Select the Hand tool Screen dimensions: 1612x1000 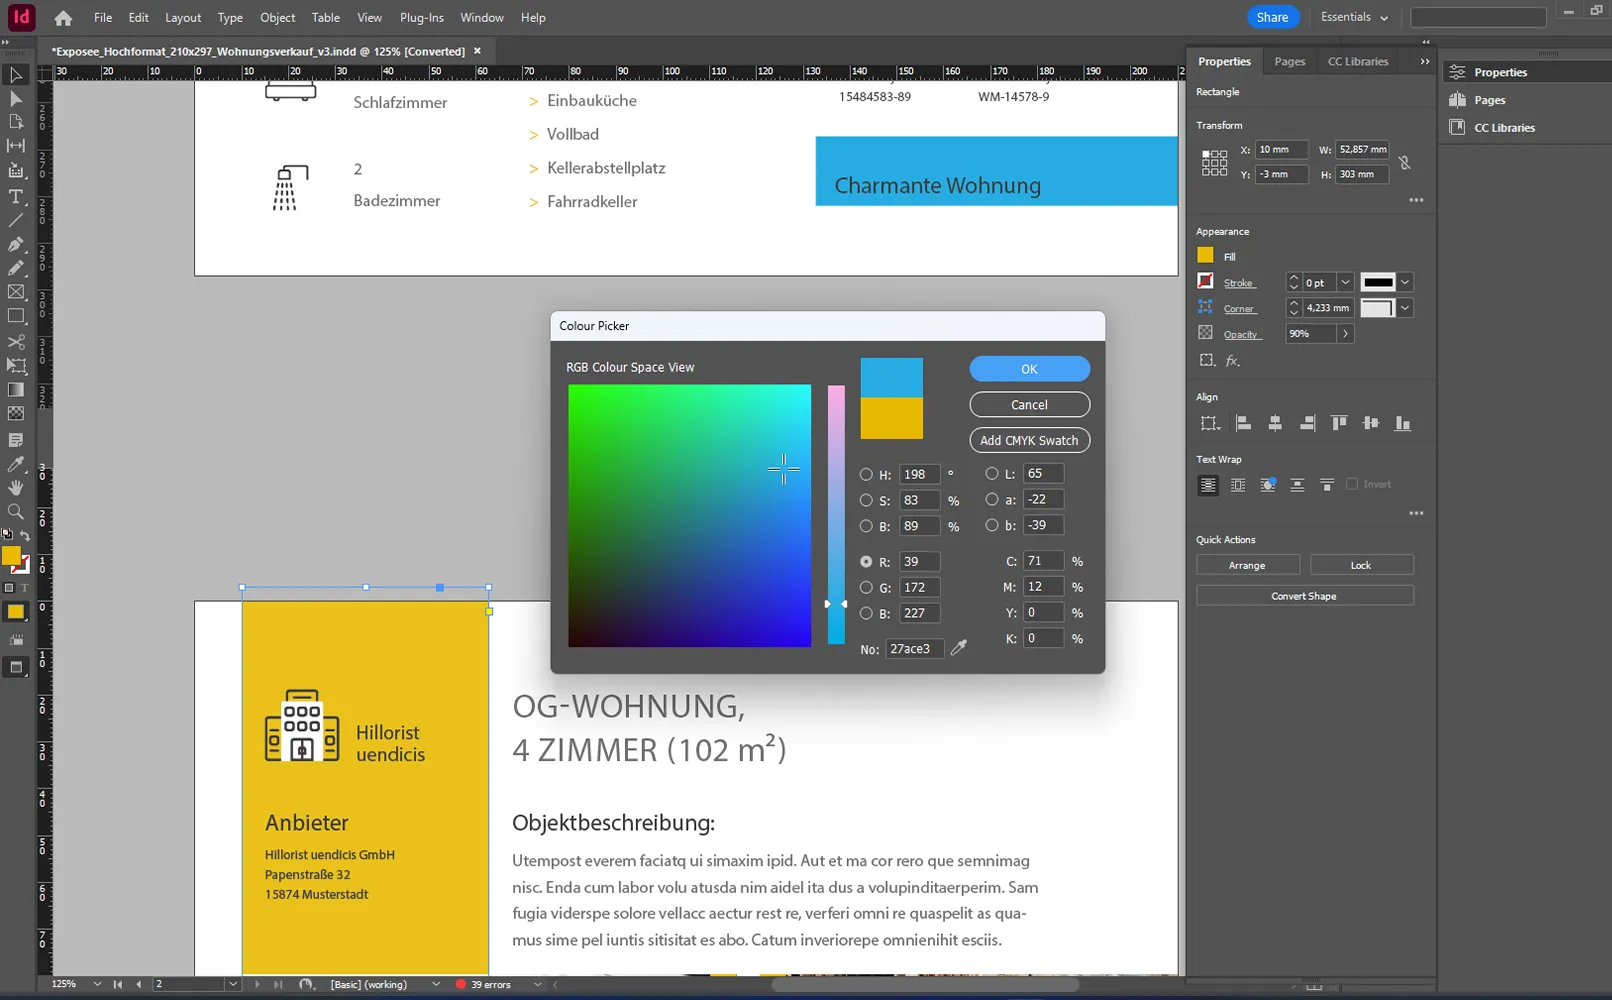pyautogui.click(x=16, y=488)
